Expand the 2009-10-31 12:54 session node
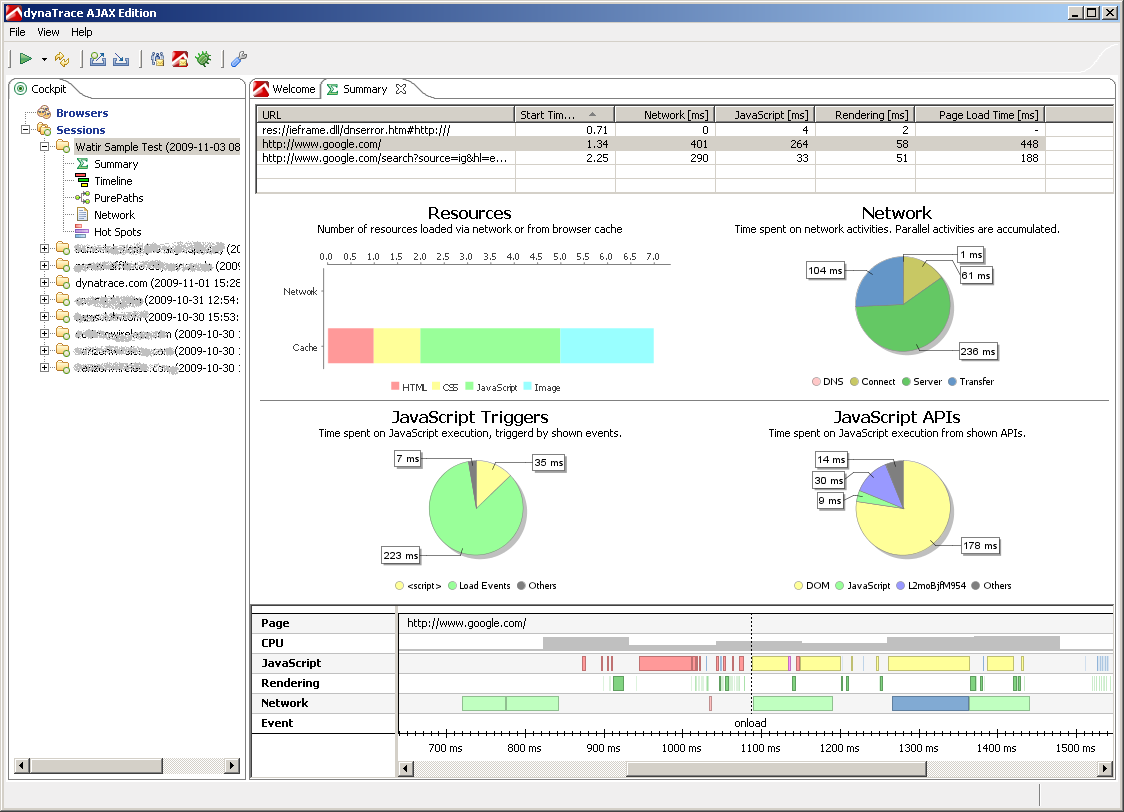 point(44,300)
